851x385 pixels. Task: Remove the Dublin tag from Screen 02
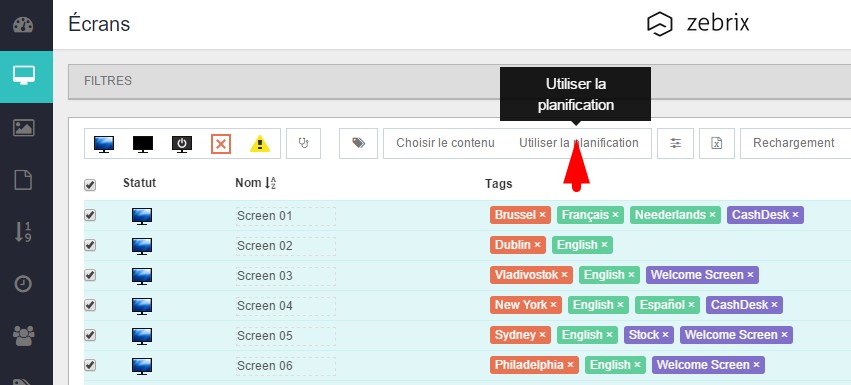click(537, 245)
